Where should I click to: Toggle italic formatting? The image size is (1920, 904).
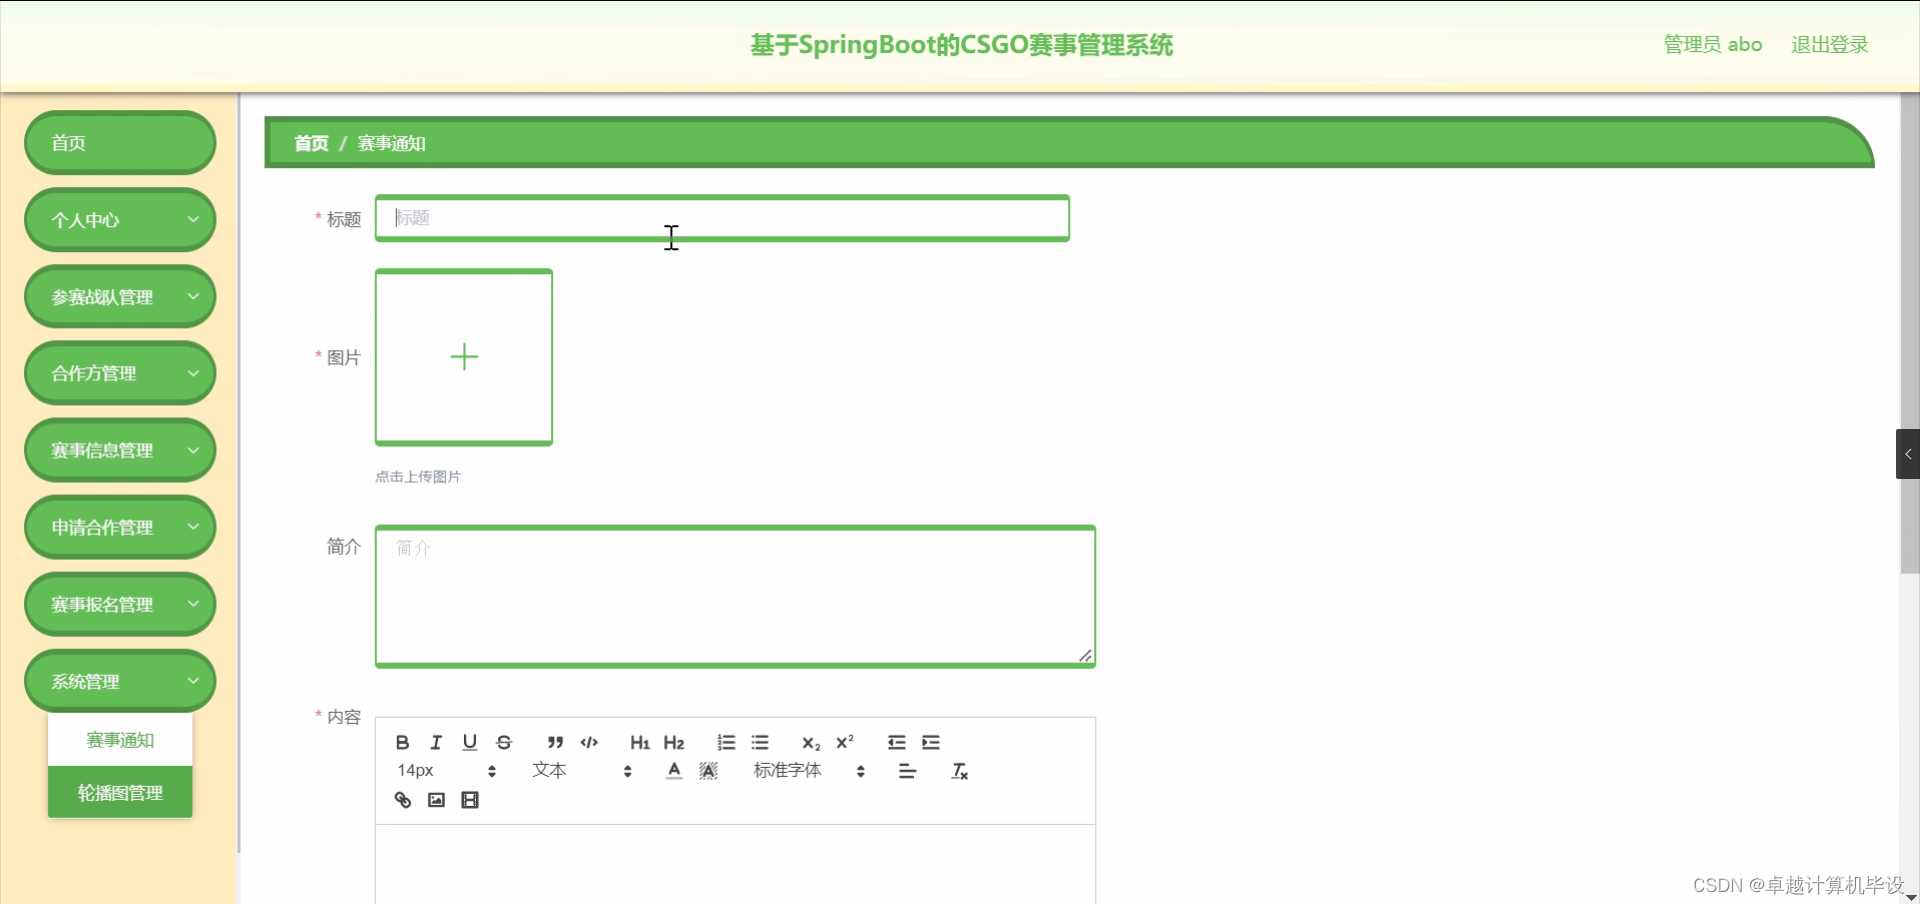click(436, 742)
